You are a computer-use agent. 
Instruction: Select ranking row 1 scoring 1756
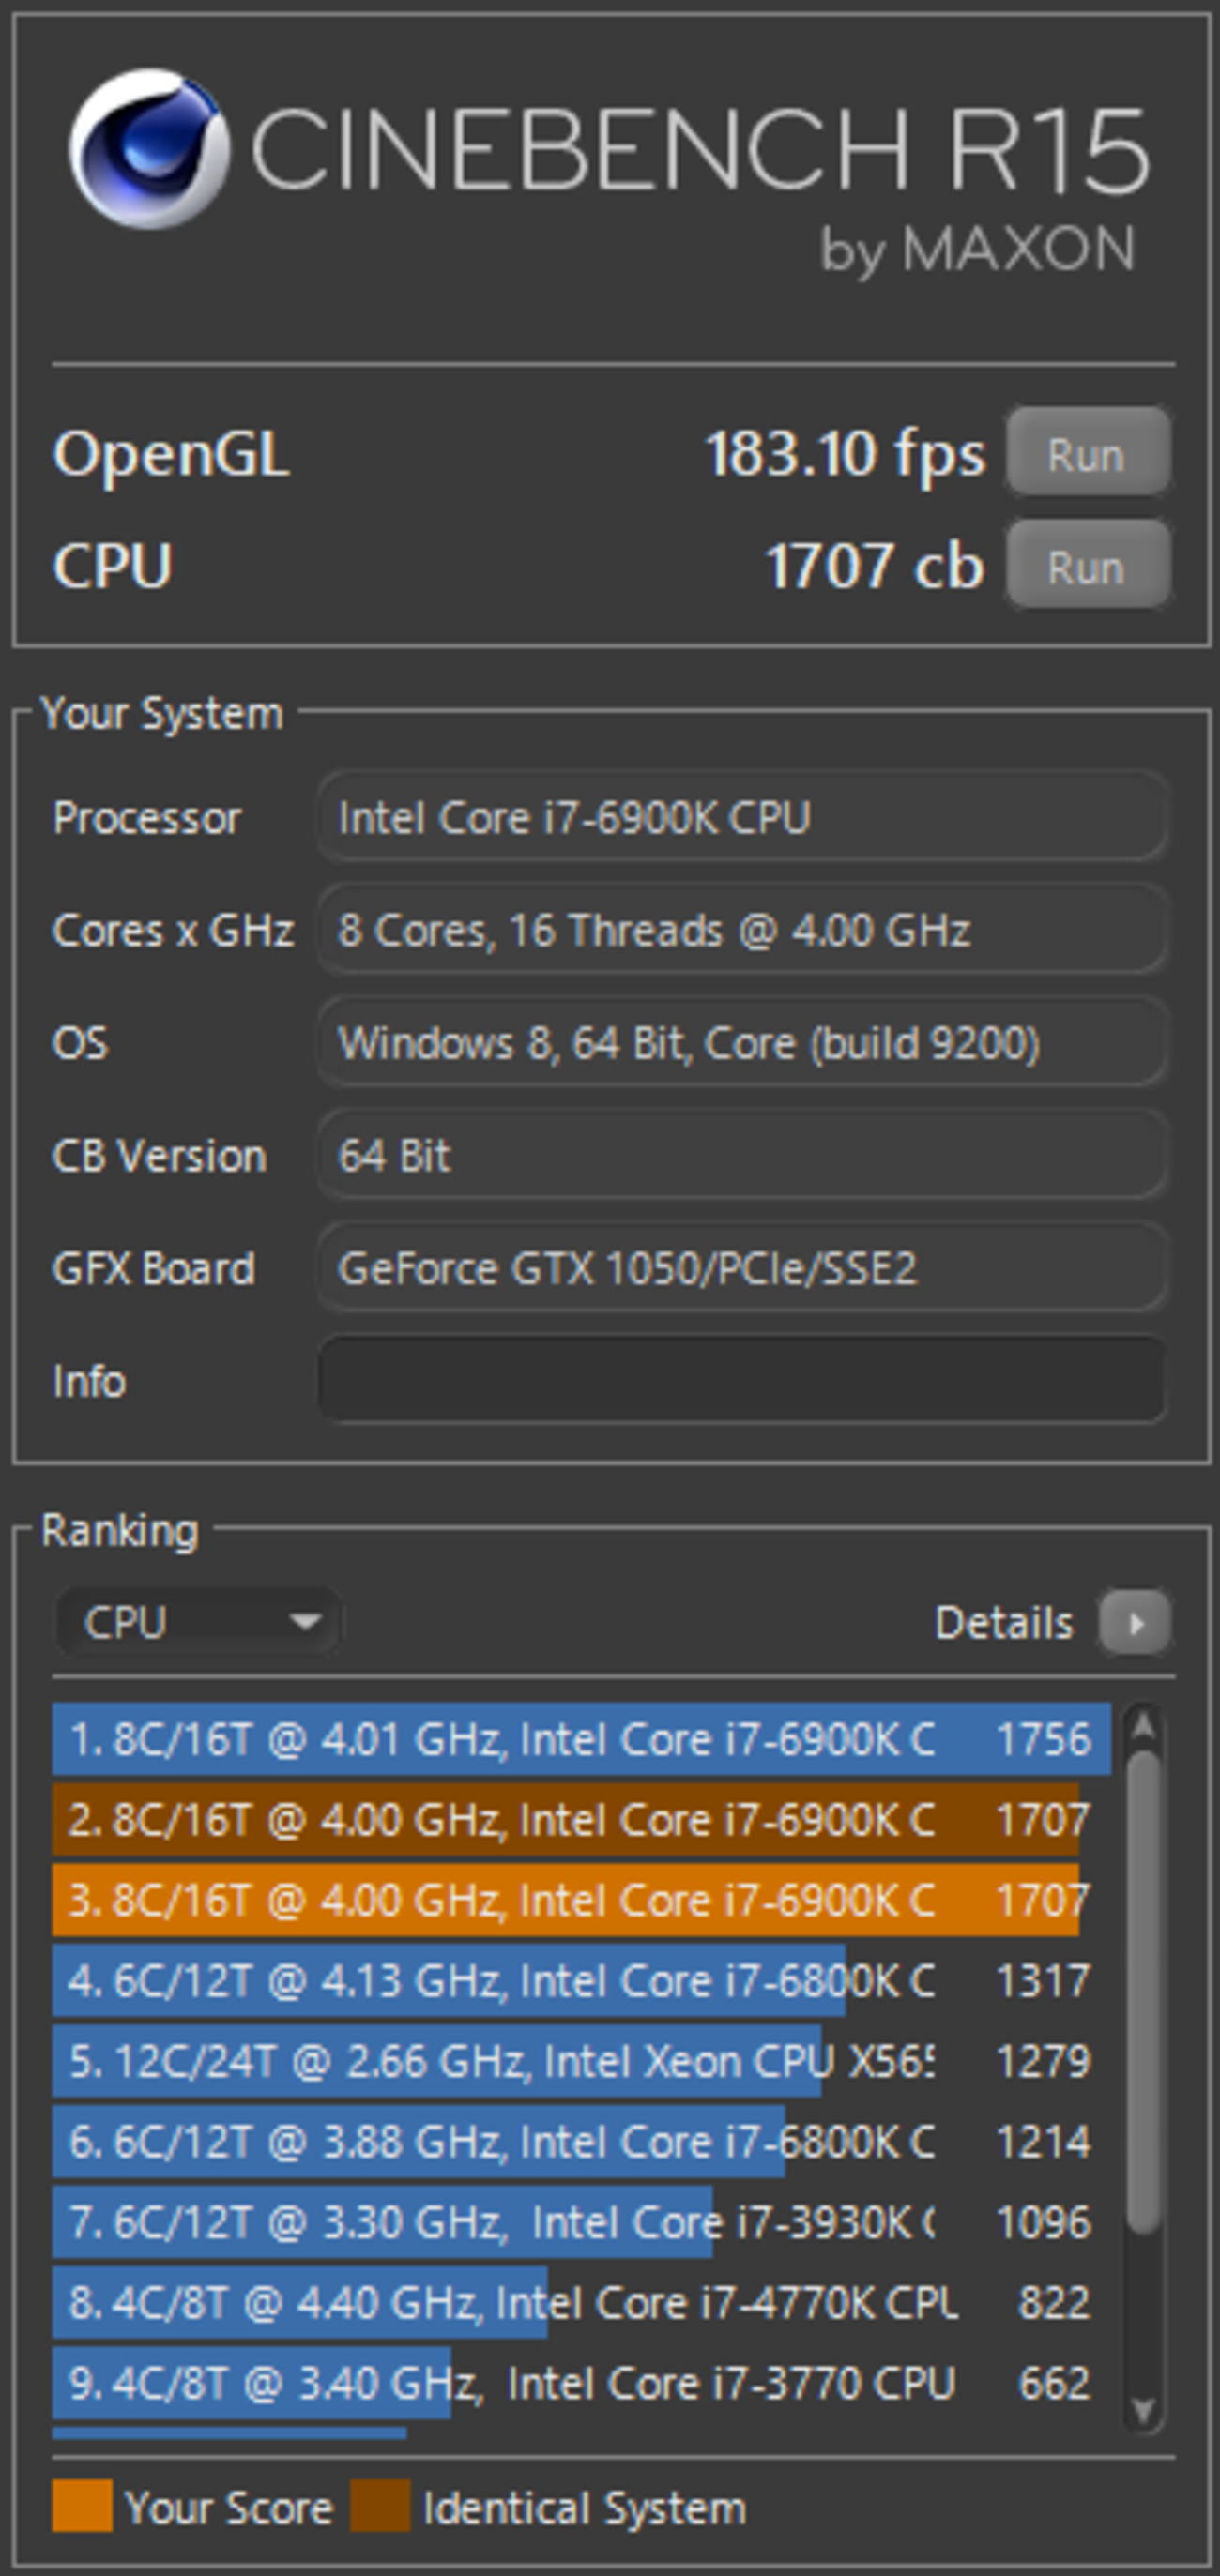[x=582, y=1739]
